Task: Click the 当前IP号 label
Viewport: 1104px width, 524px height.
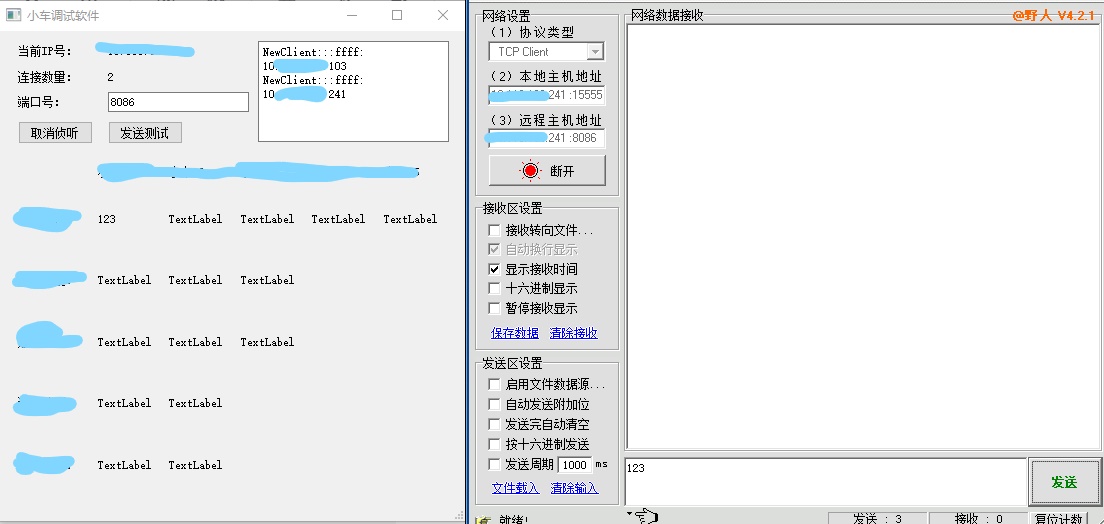Action: point(44,51)
